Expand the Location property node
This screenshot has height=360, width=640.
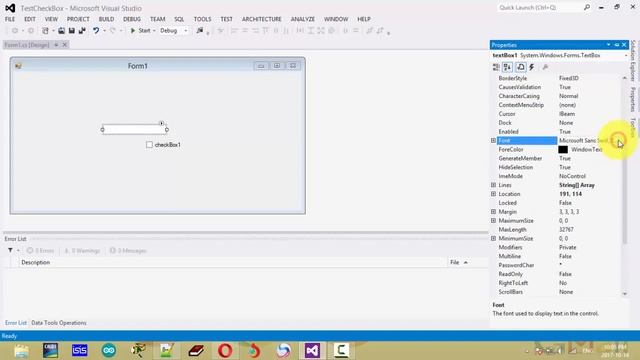coord(493,194)
